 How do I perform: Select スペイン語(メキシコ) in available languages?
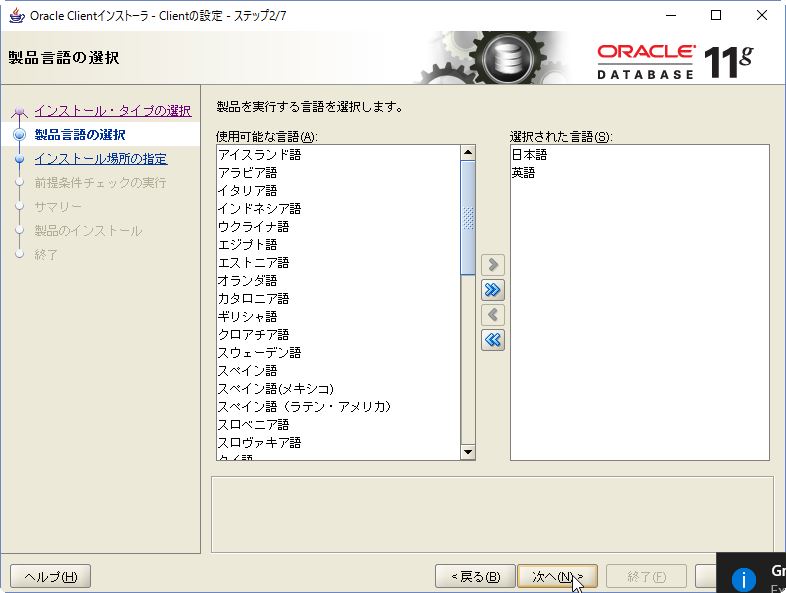pyautogui.click(x=338, y=389)
